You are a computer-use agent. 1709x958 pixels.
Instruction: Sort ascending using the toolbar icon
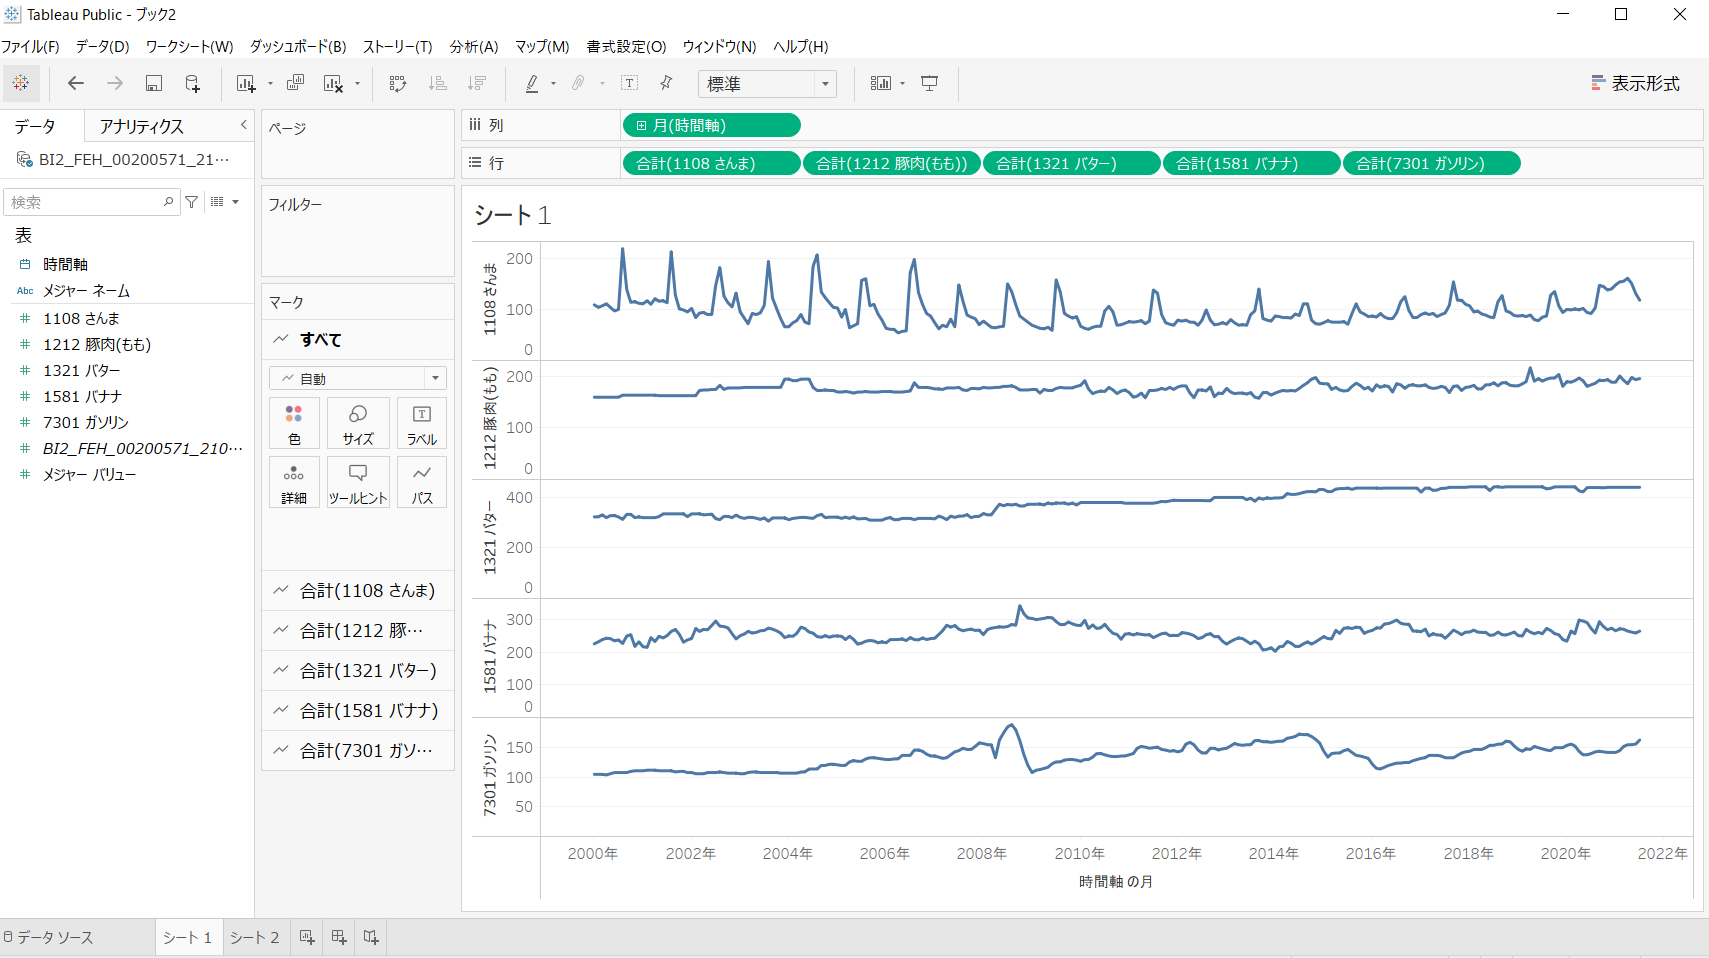(x=438, y=84)
